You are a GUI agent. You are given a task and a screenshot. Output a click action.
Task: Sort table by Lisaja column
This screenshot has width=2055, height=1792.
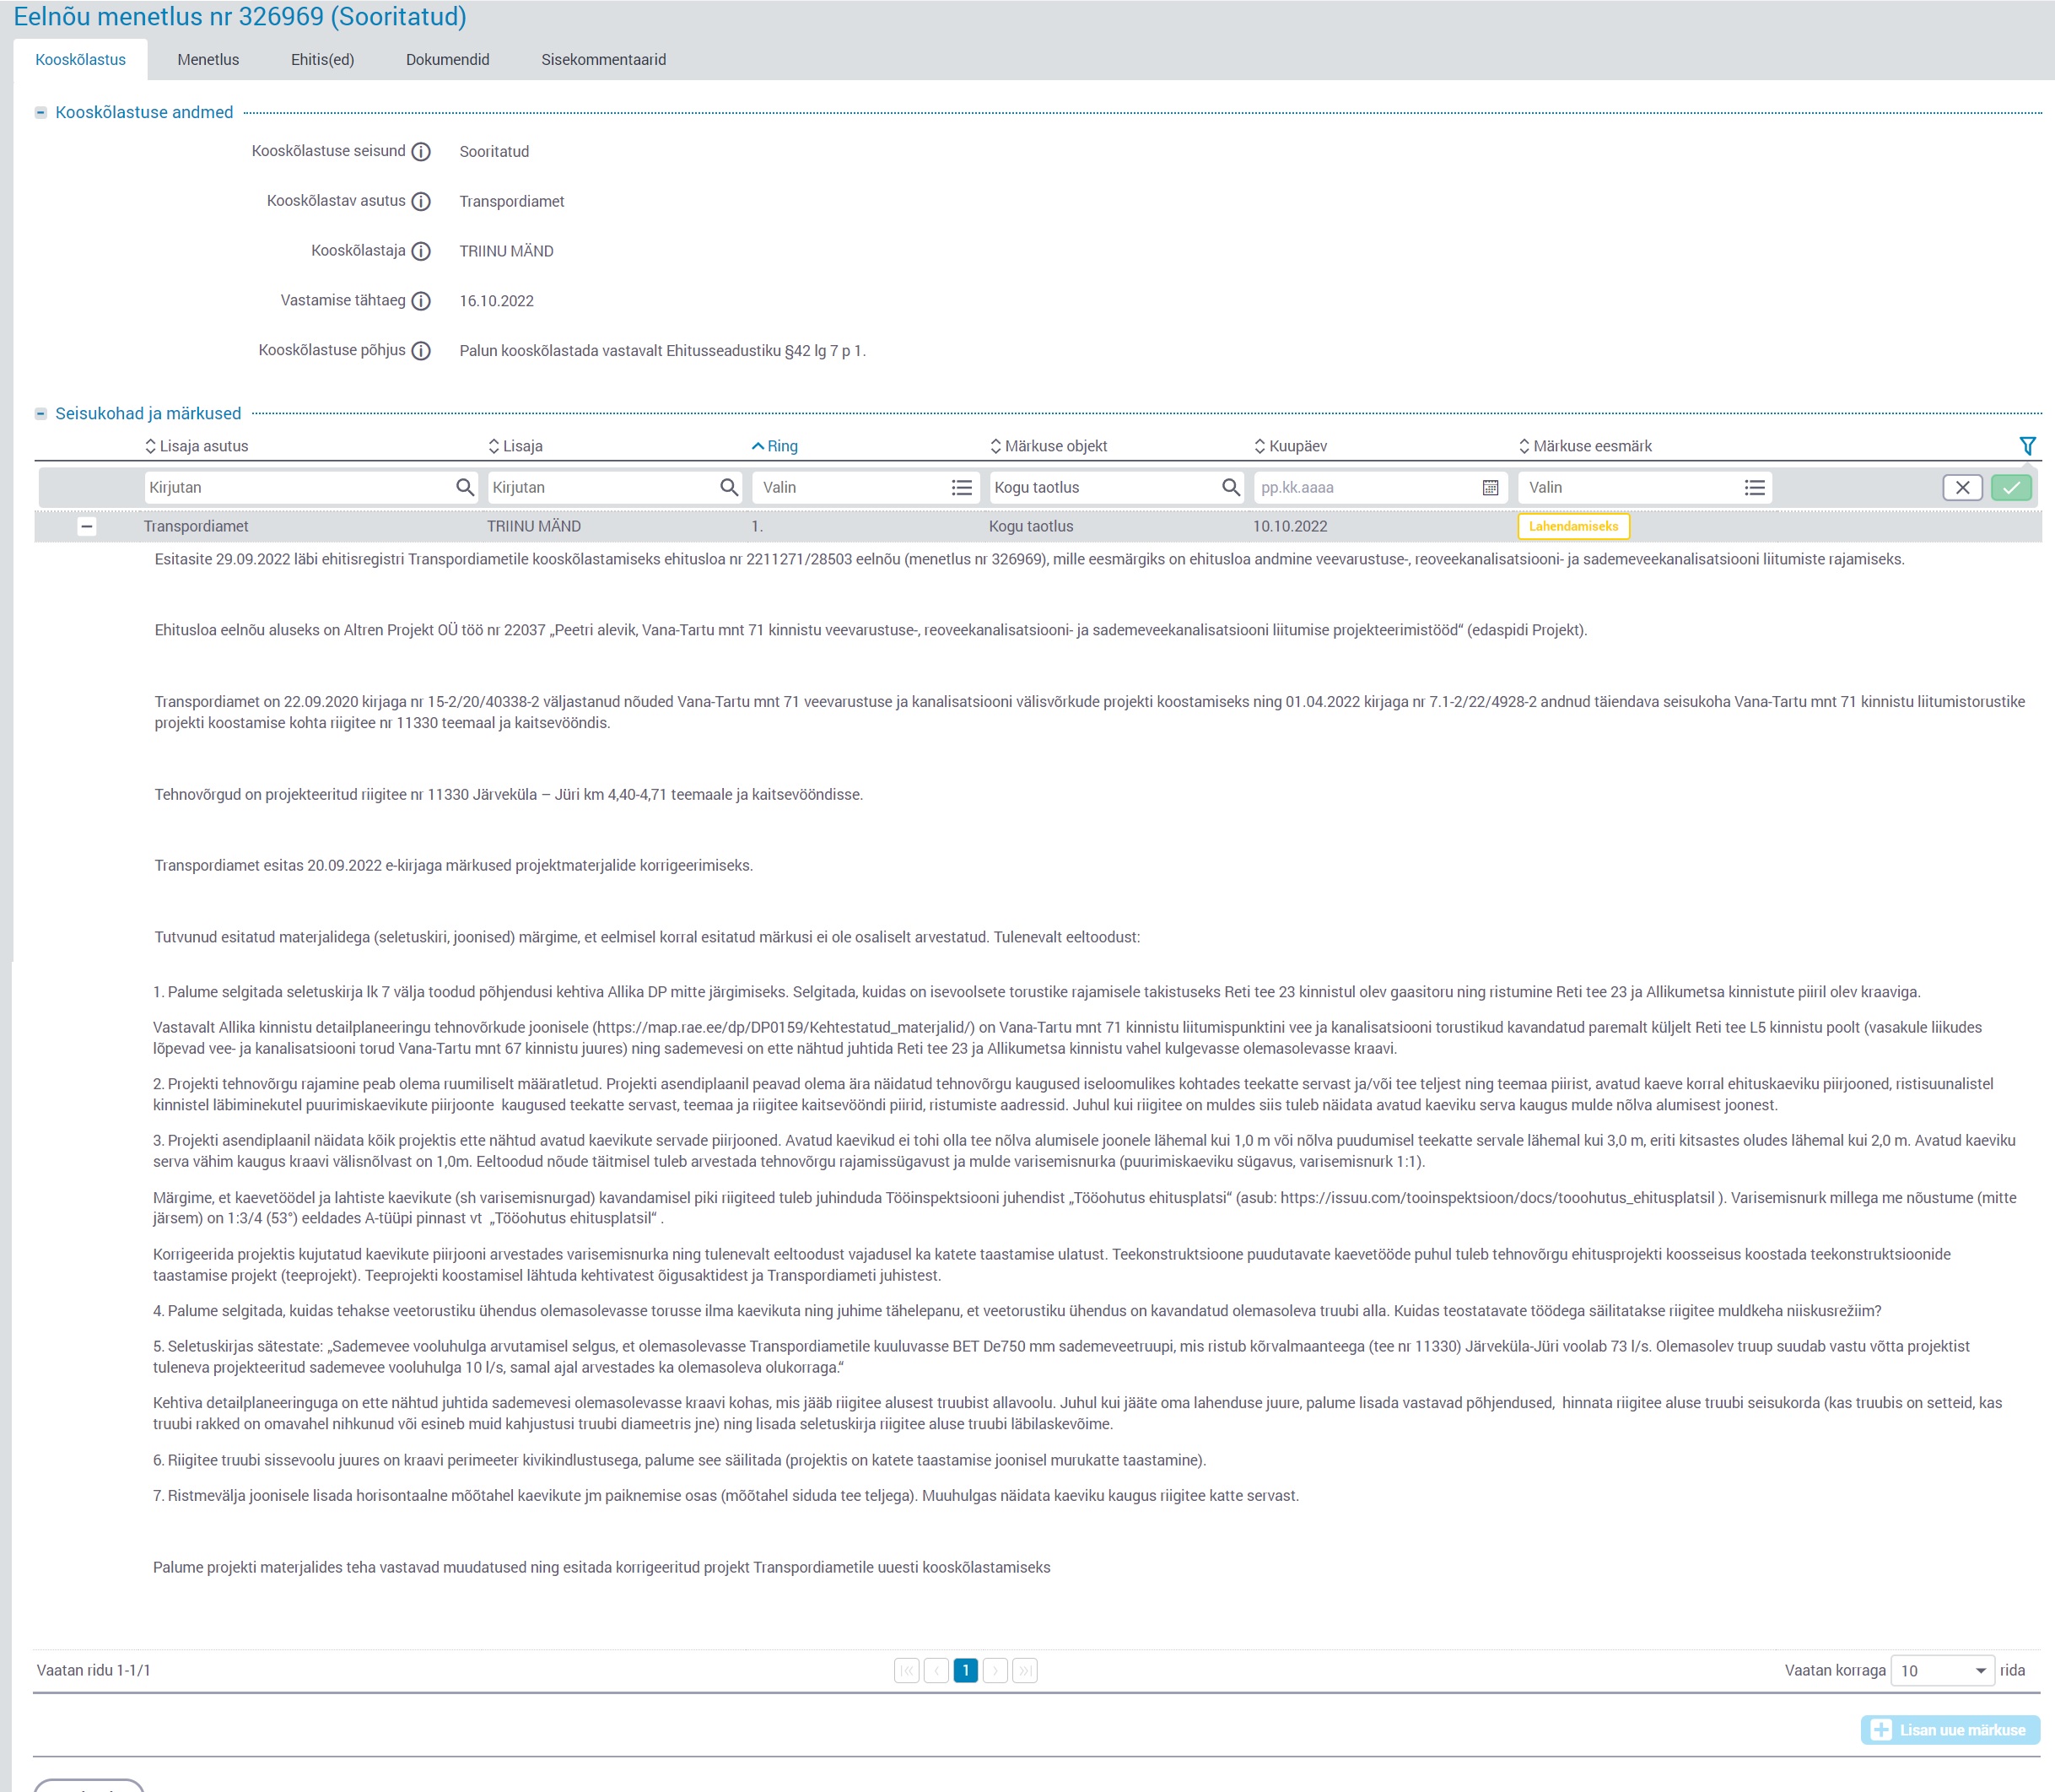[x=516, y=446]
